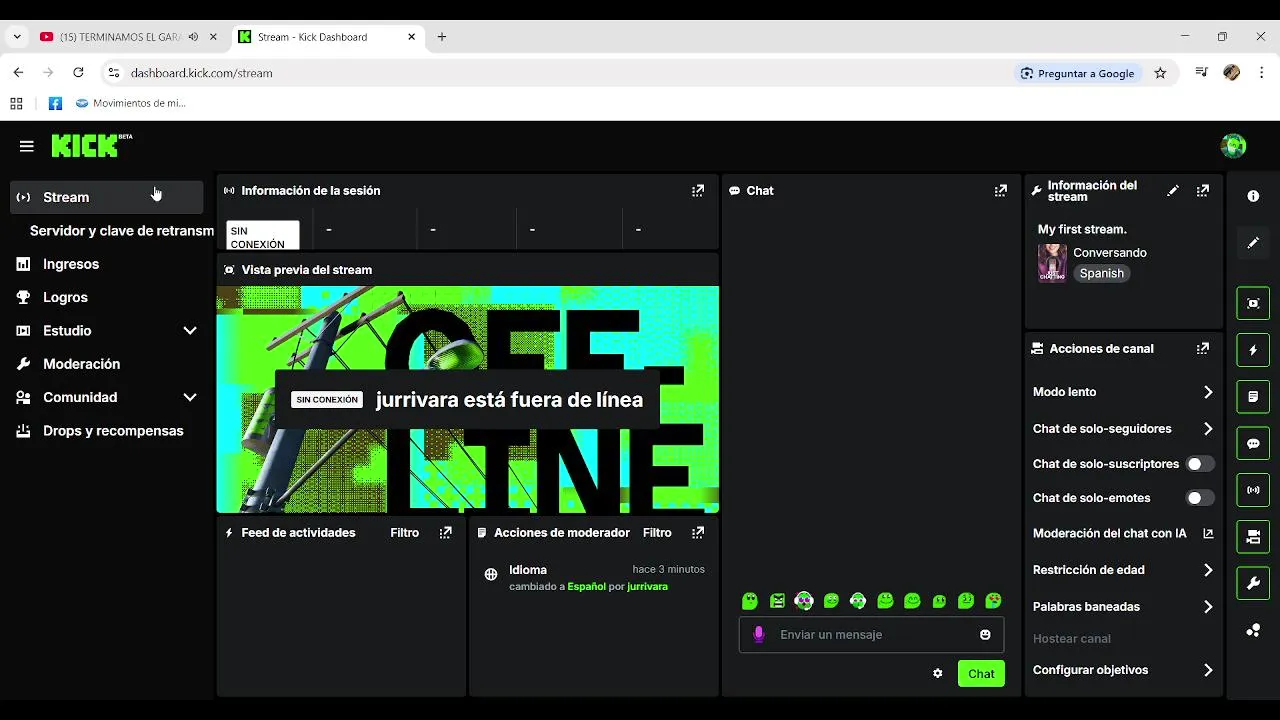
Task: Bookmark this page with star icon
Action: [1160, 73]
